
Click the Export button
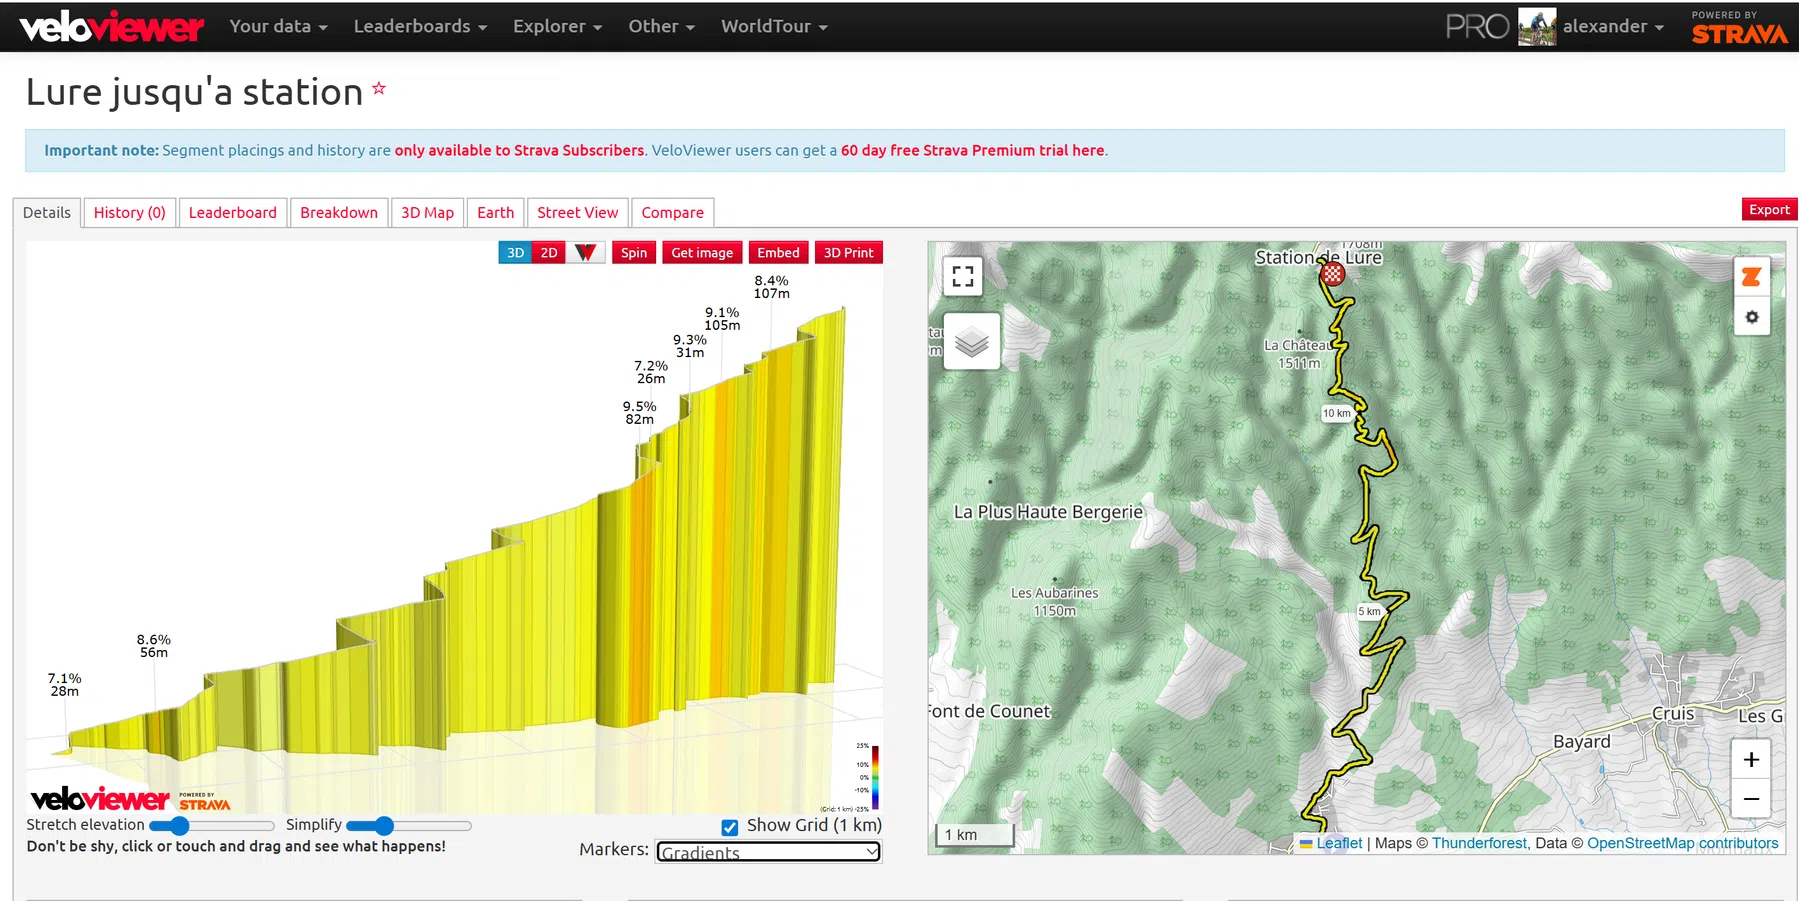(x=1768, y=209)
